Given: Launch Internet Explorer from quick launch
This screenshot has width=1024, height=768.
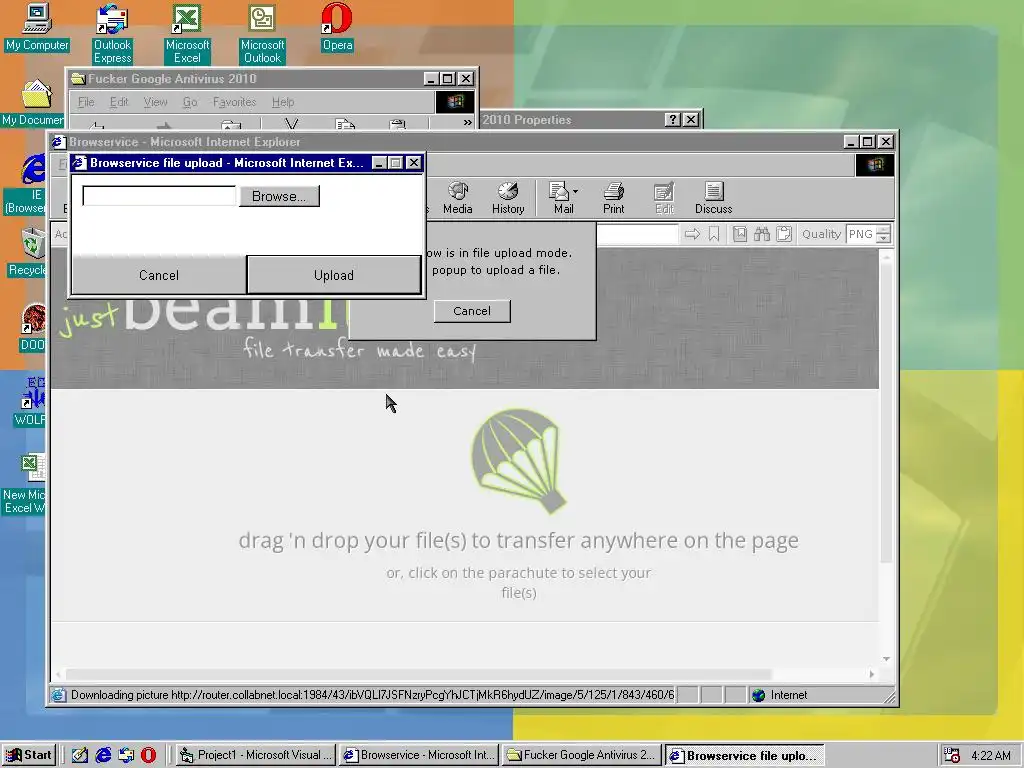Looking at the screenshot, I should pyautogui.click(x=103, y=755).
